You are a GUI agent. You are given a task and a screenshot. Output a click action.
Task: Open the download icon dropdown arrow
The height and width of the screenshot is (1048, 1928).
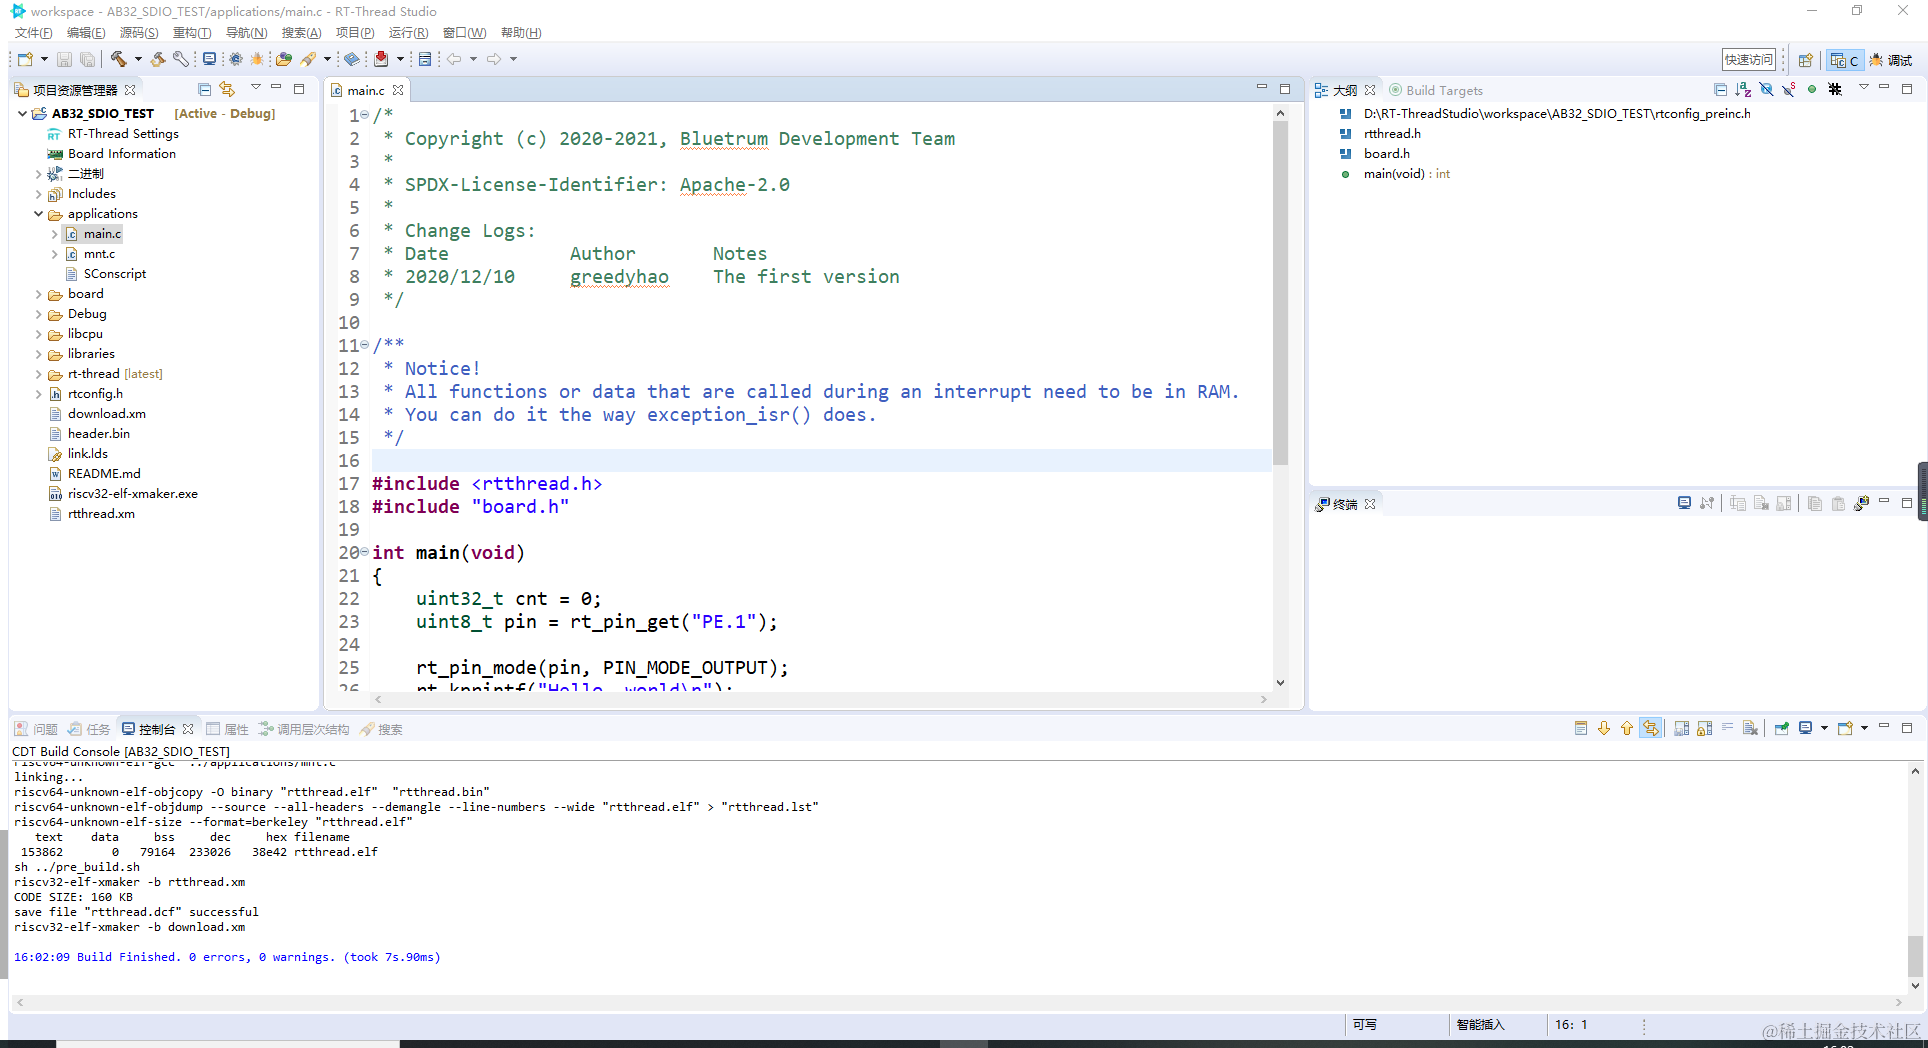click(400, 59)
